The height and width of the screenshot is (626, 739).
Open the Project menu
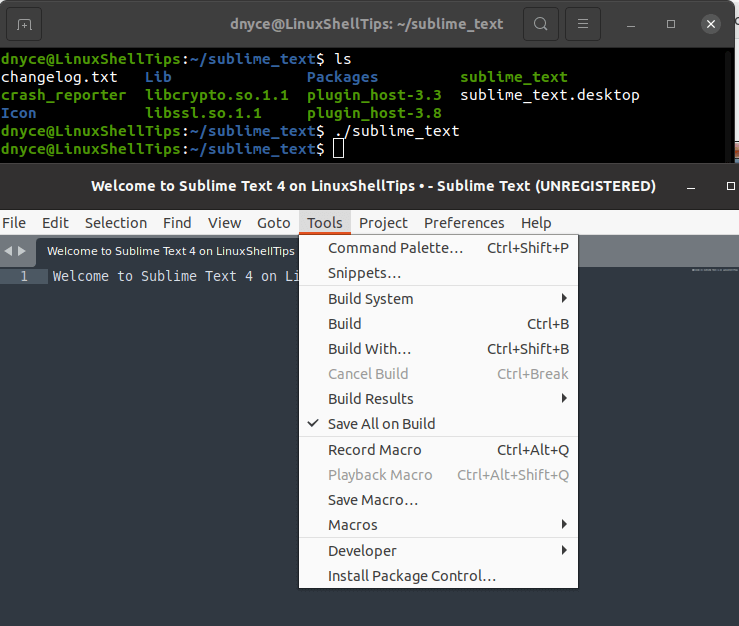[383, 222]
